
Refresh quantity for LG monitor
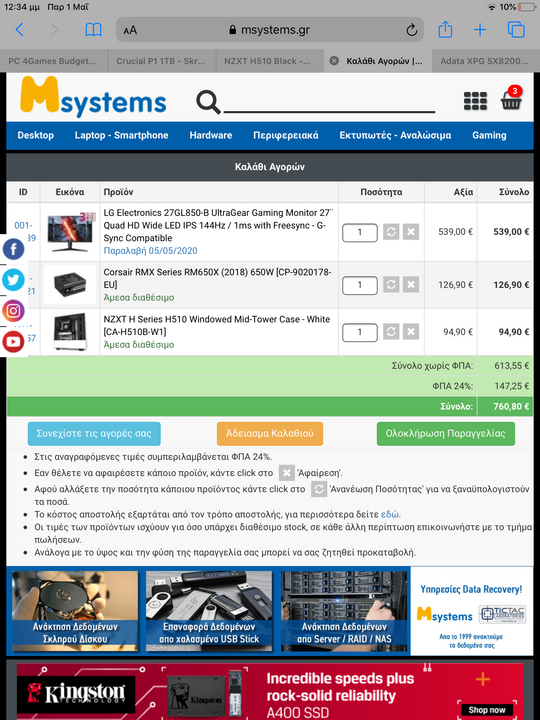click(x=391, y=232)
